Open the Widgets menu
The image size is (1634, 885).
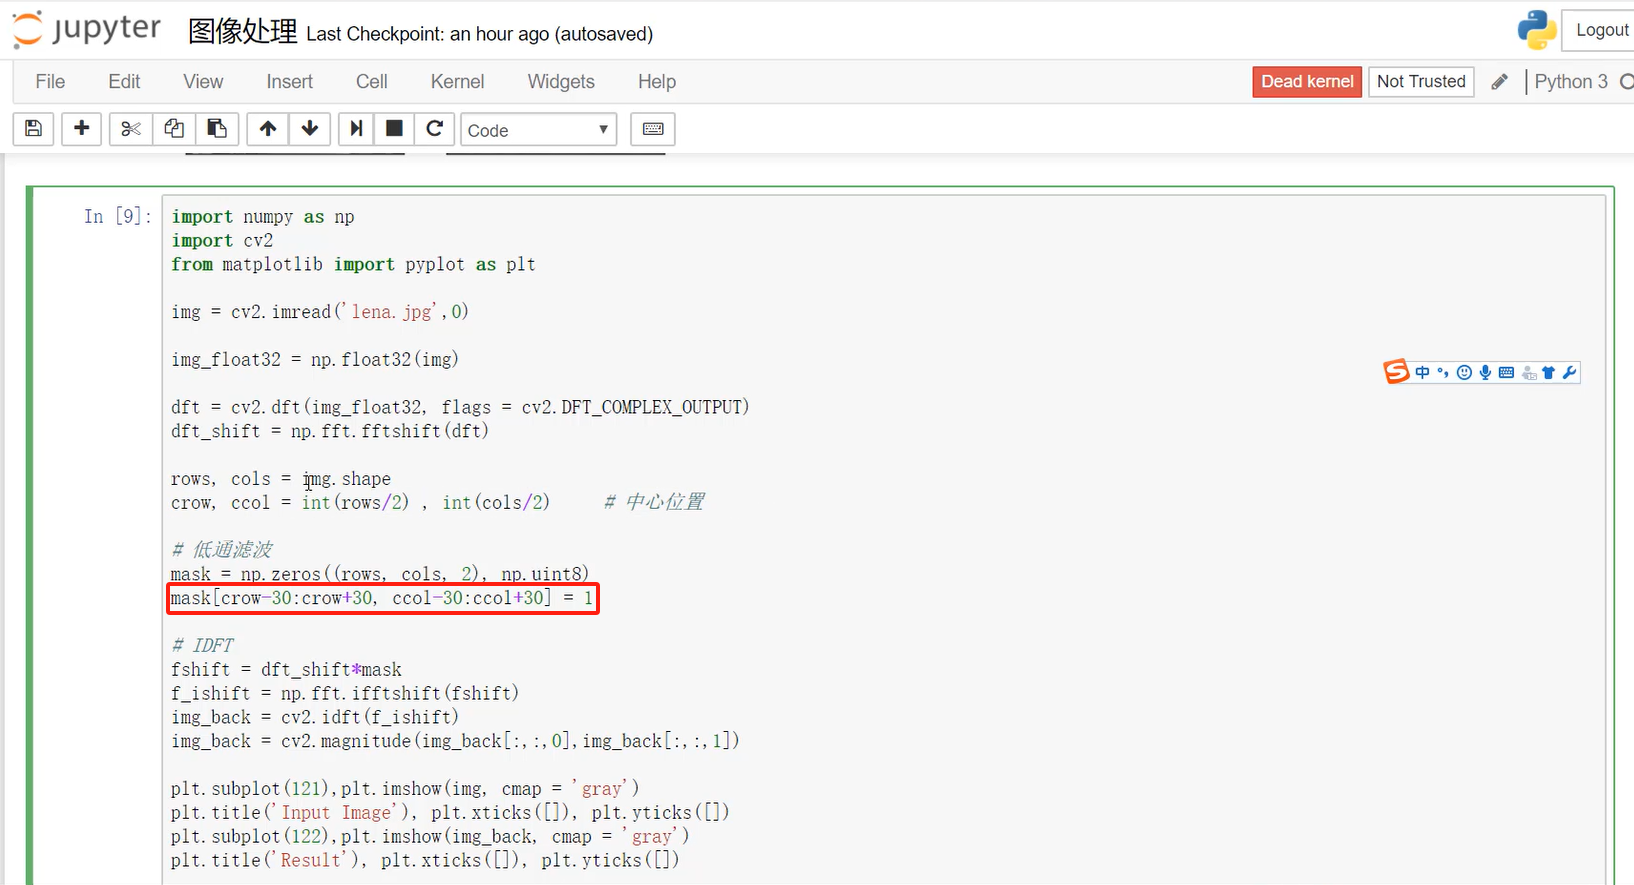point(561,82)
